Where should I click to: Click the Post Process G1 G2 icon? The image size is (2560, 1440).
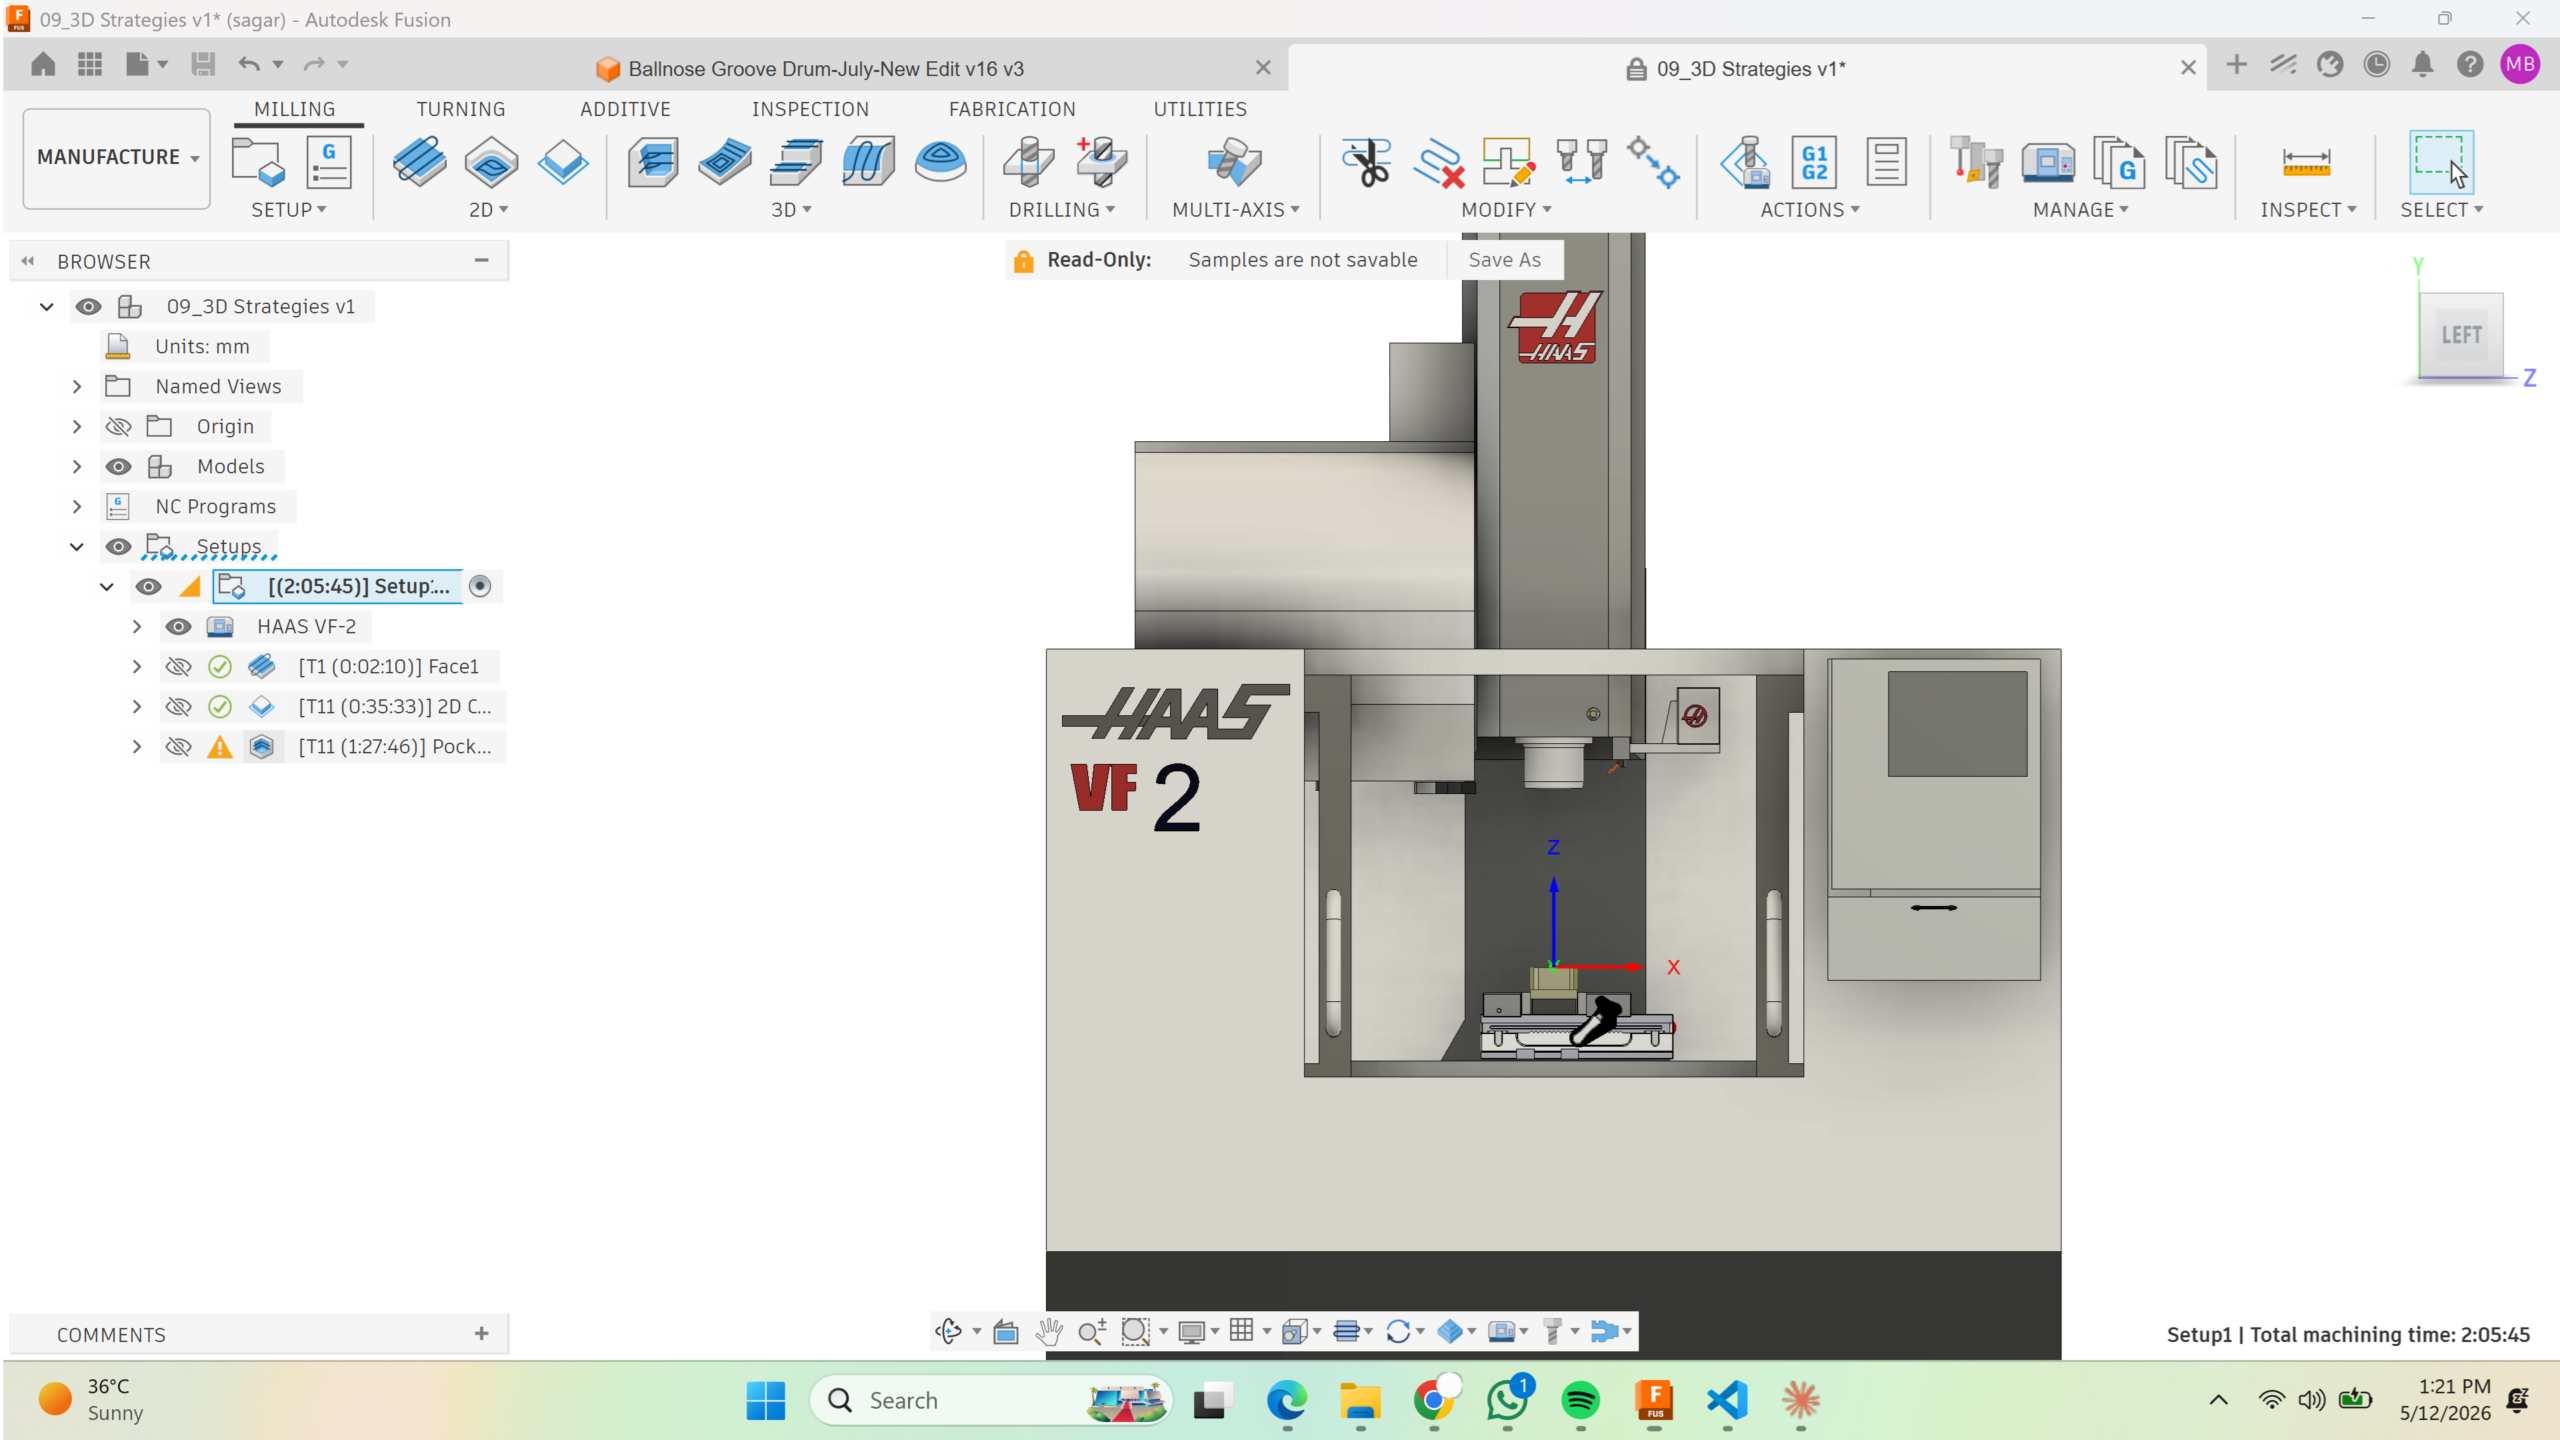coord(1815,161)
